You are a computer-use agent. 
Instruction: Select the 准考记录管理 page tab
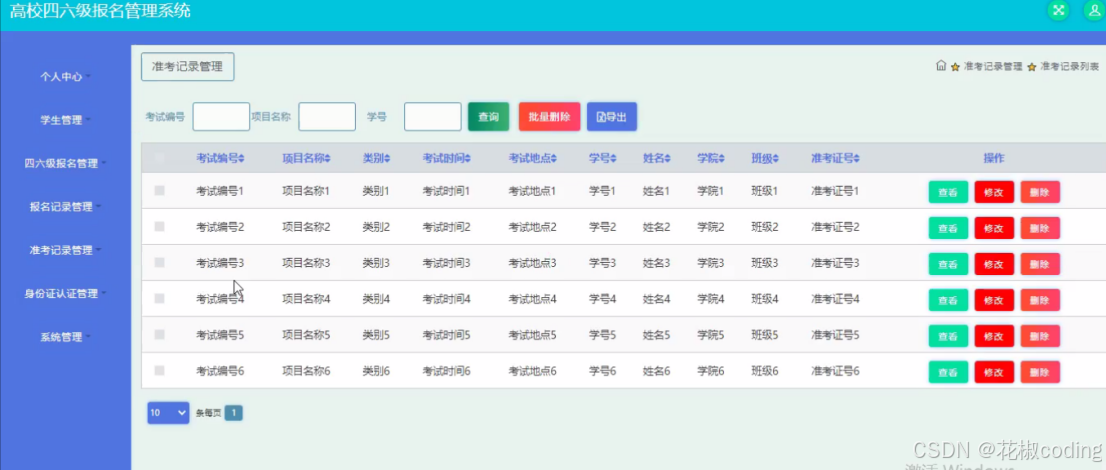tap(188, 67)
